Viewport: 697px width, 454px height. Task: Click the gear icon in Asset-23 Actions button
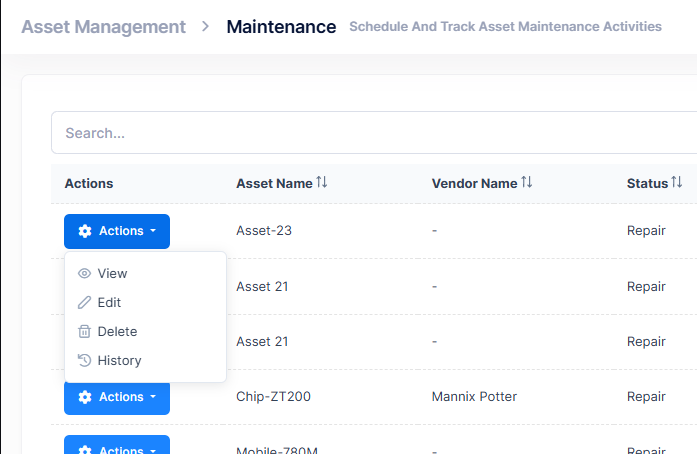pyautogui.click(x=85, y=231)
